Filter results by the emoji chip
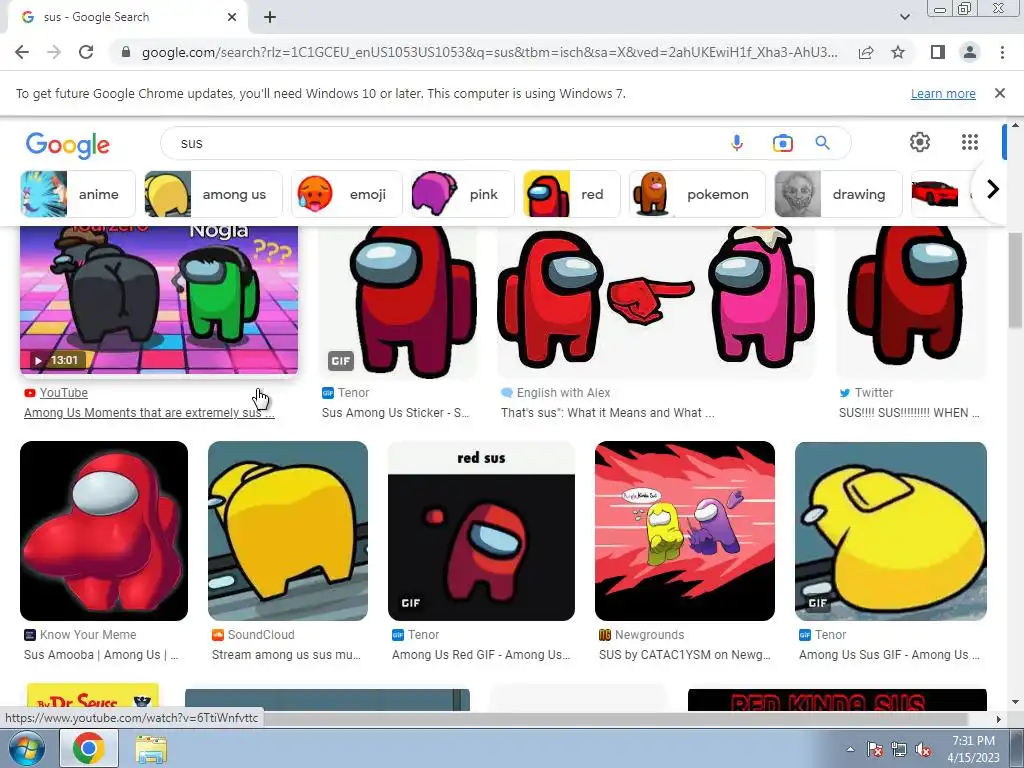The image size is (1024, 768). [347, 194]
